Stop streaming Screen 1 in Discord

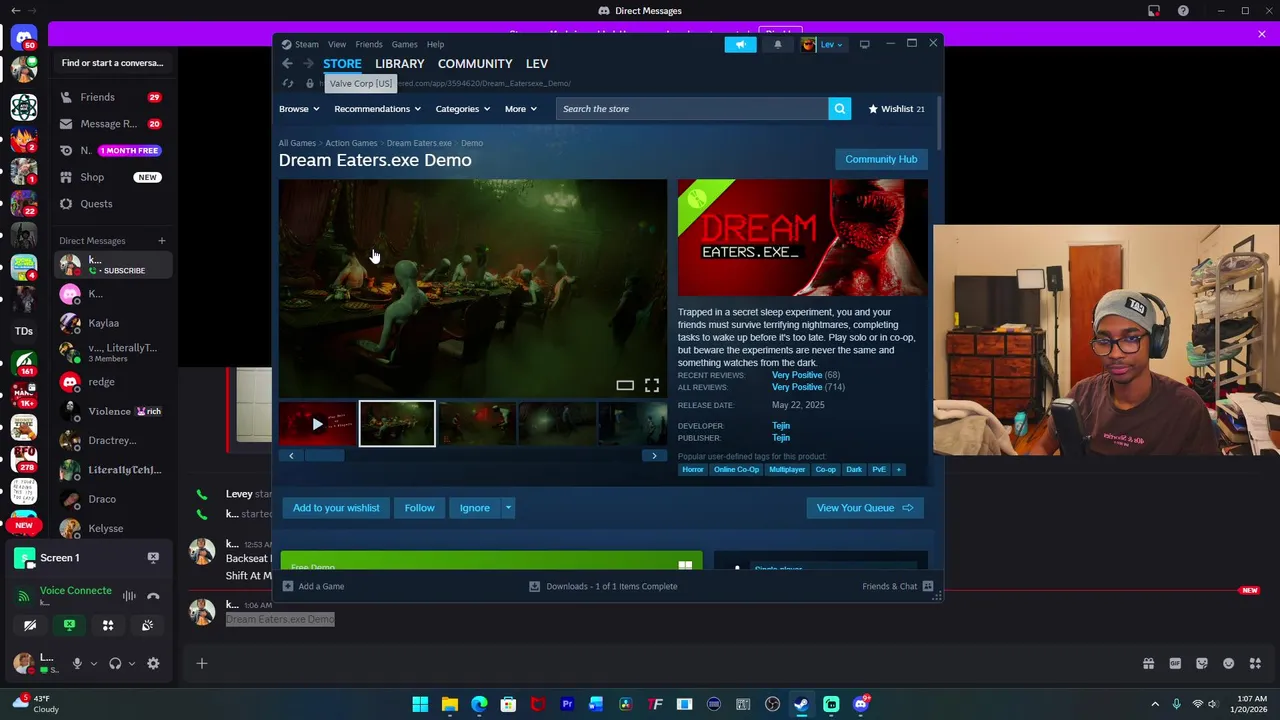coord(153,558)
